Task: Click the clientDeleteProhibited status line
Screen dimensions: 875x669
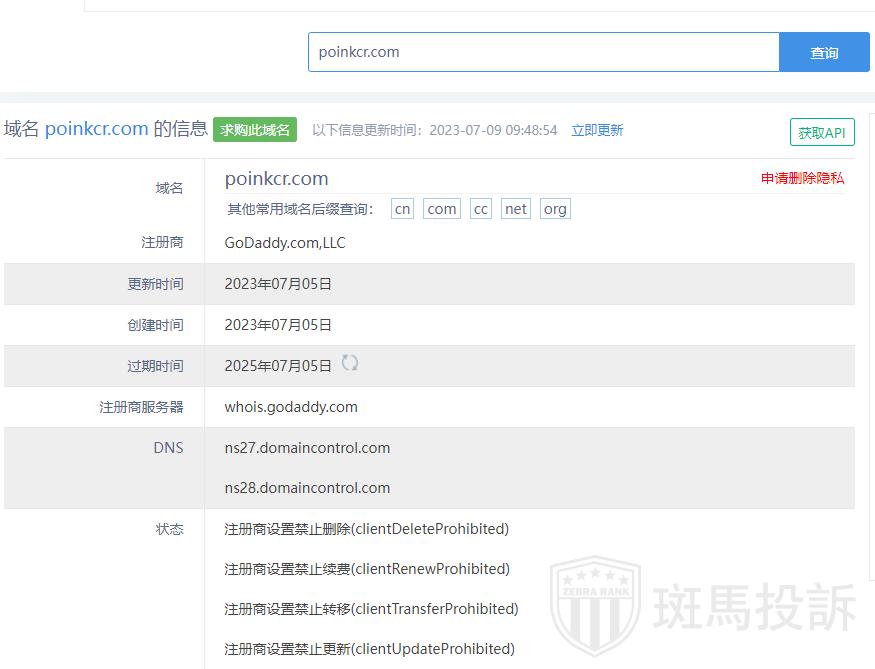Action: tap(366, 529)
